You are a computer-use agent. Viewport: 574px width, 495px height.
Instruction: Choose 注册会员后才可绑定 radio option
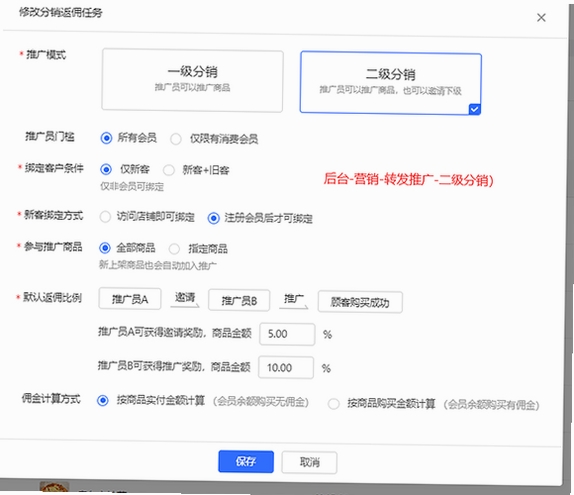(213, 218)
